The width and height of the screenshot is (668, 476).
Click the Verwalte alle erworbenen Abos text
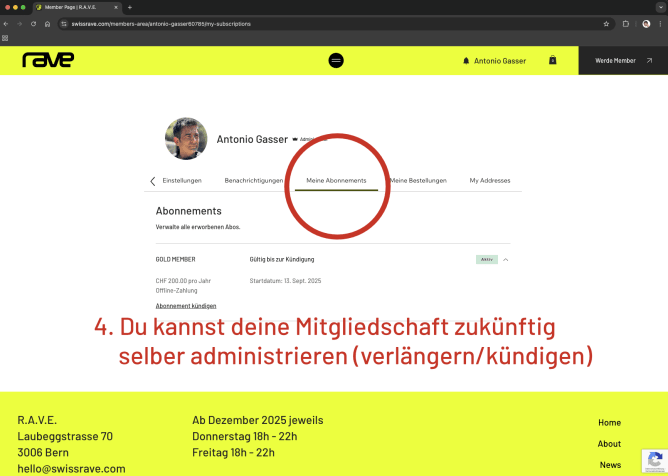tap(198, 227)
